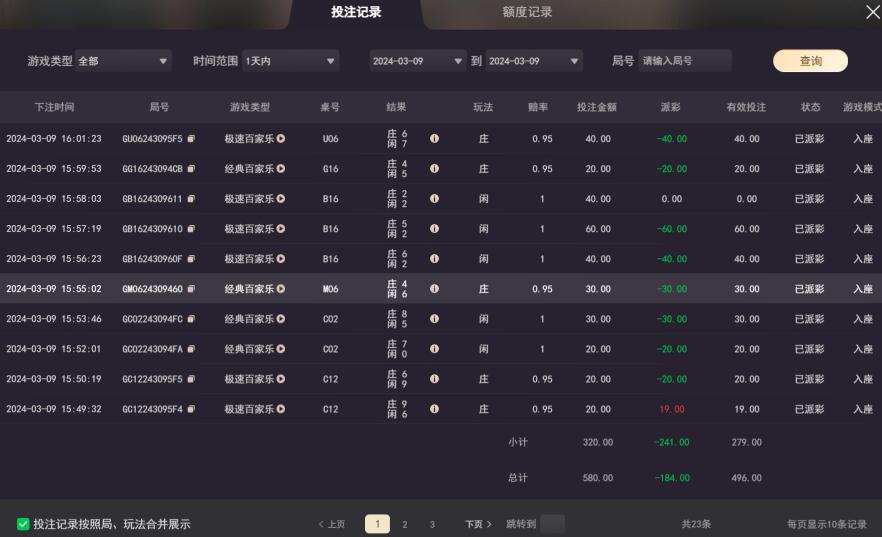The width and height of the screenshot is (882, 537).
Task: Copy round number GC12243095F4
Action: pyautogui.click(x=191, y=409)
